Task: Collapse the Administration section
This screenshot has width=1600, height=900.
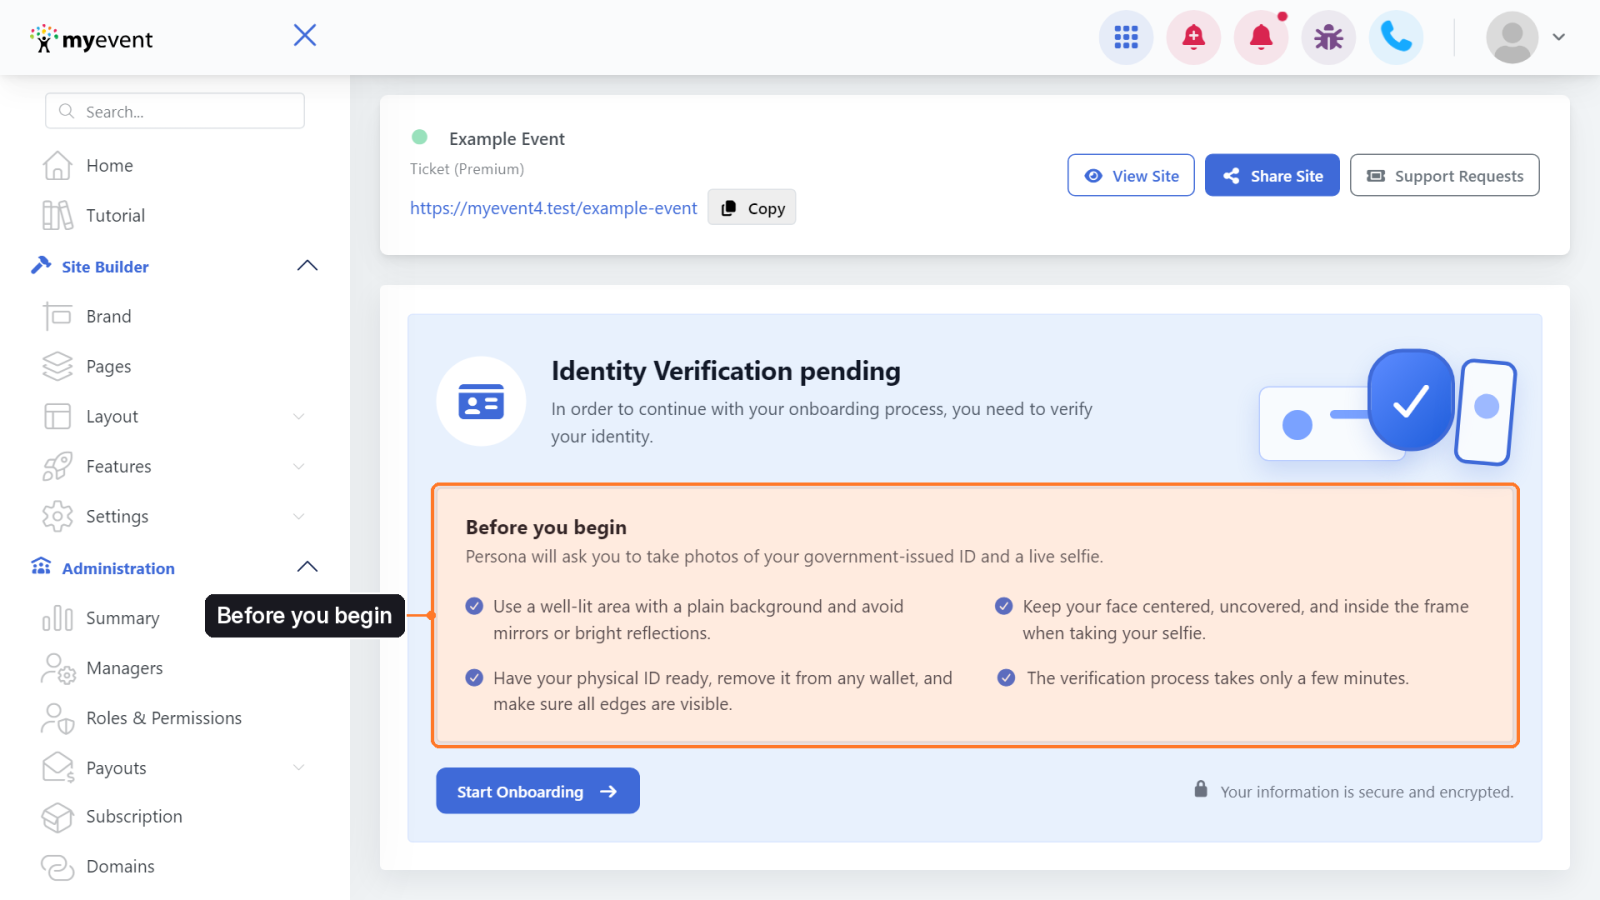Action: (307, 567)
